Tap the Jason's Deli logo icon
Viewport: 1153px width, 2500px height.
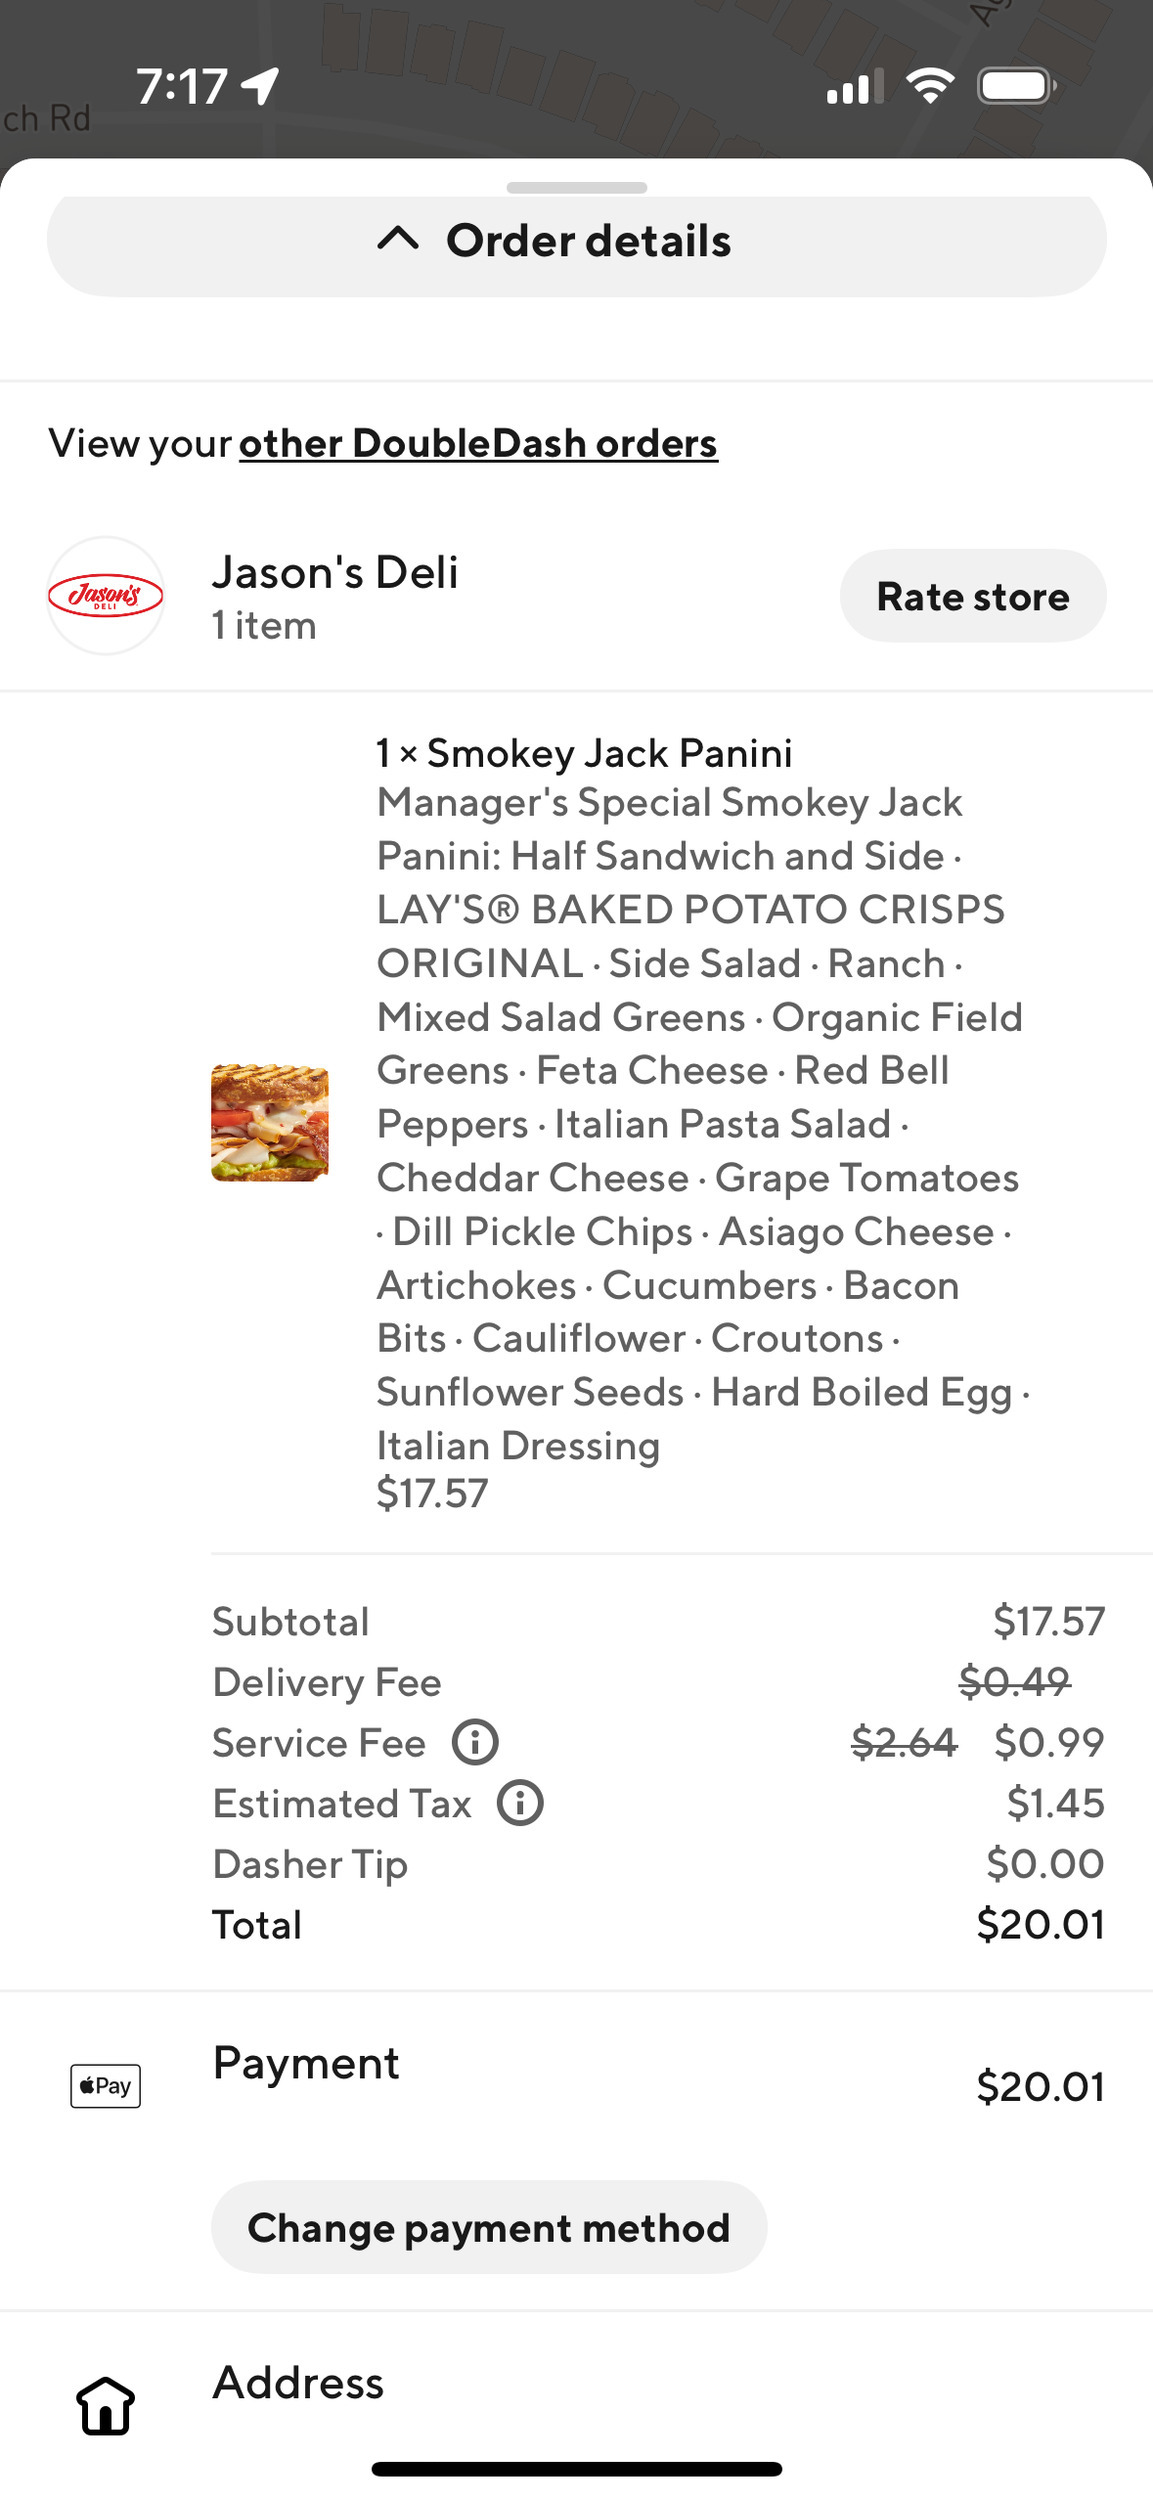coord(106,596)
